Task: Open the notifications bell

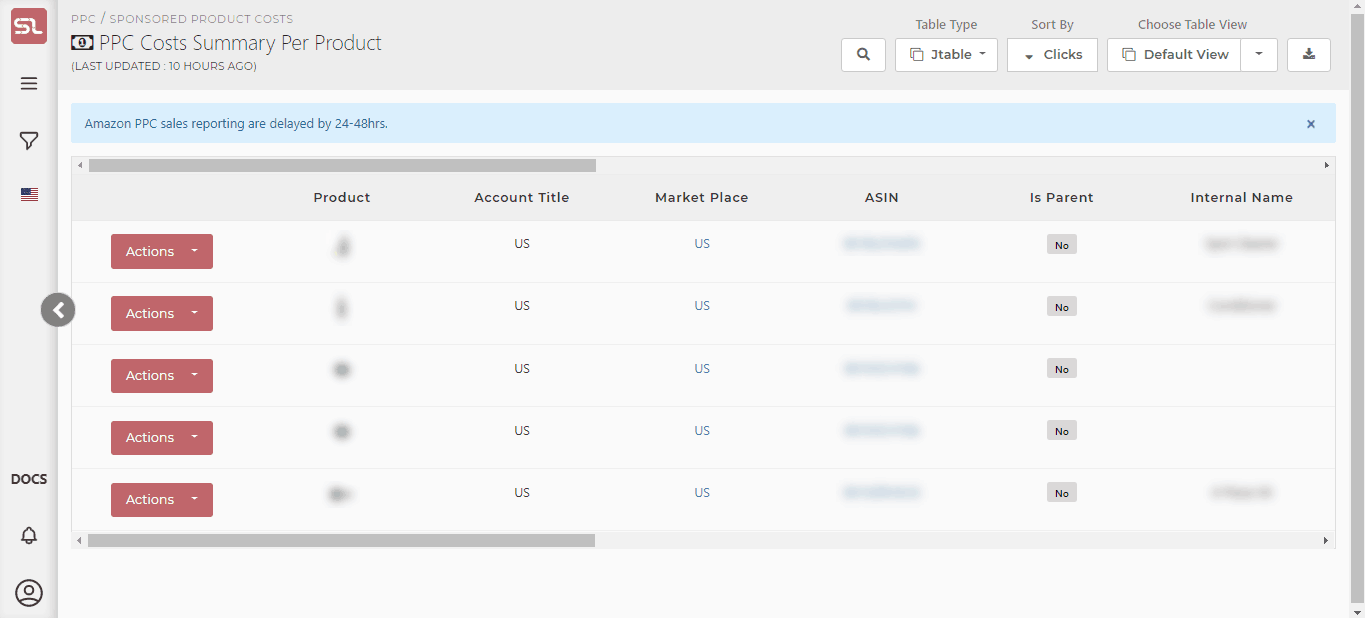Action: pos(29,536)
